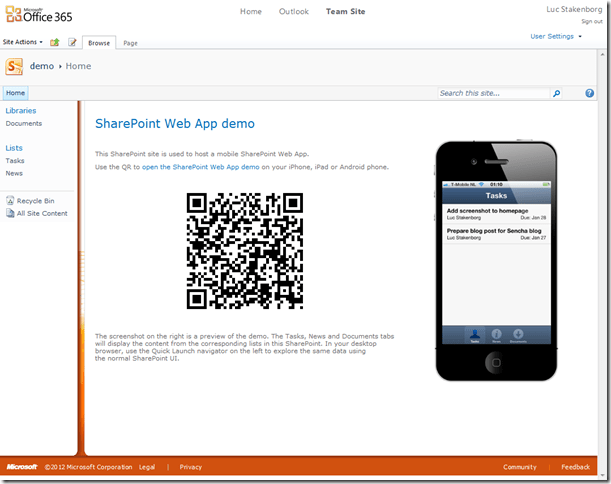Open the Tasks list in Quick Launch
Viewport: 611px width, 484px height.
pyautogui.click(x=15, y=160)
